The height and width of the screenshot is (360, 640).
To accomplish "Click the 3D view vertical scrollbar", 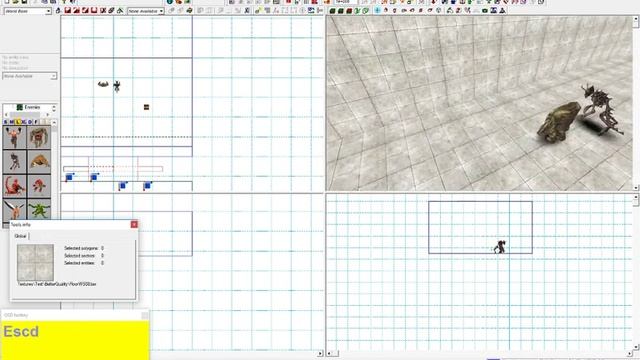I will click(x=636, y=103).
